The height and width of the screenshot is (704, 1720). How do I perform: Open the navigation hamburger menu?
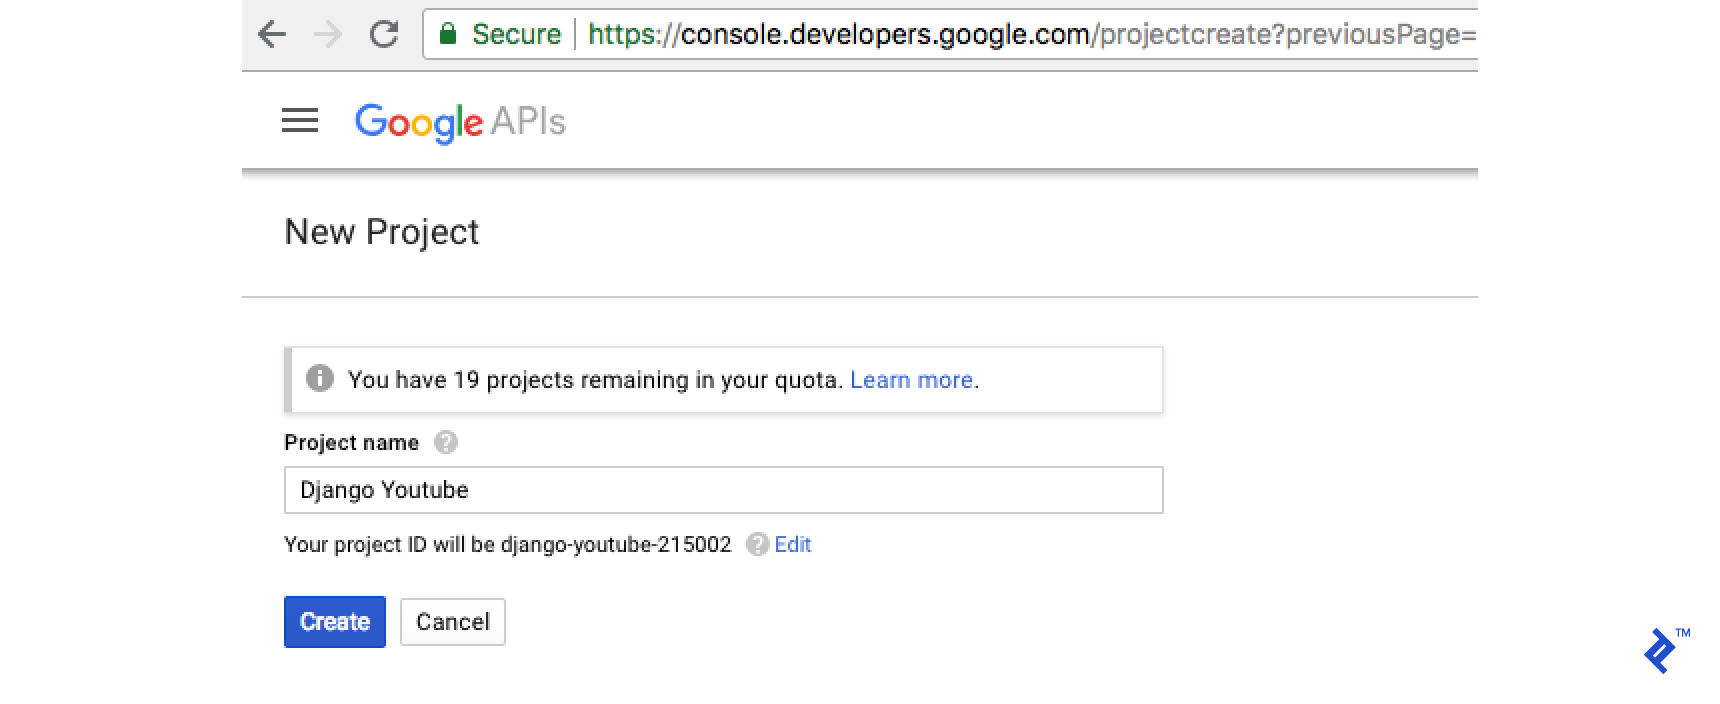pyautogui.click(x=298, y=121)
